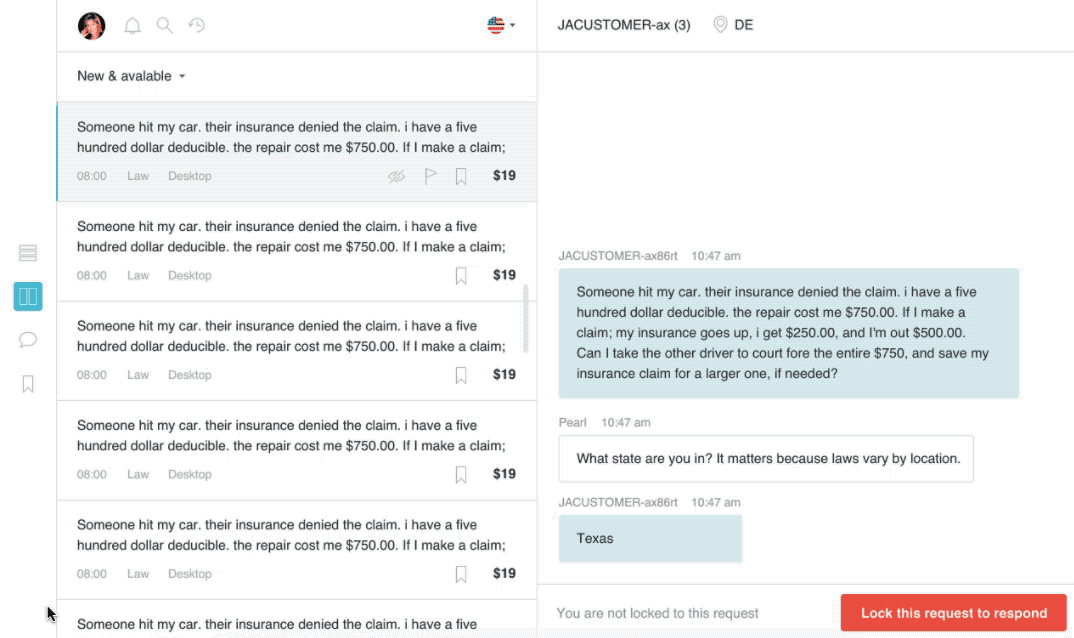Open the chat bubble sidebar icon
Image resolution: width=1074 pixels, height=638 pixels.
coord(28,340)
